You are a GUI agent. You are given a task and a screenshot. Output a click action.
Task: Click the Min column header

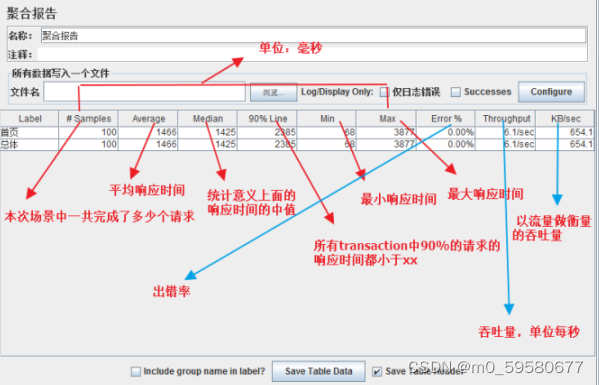coord(327,119)
